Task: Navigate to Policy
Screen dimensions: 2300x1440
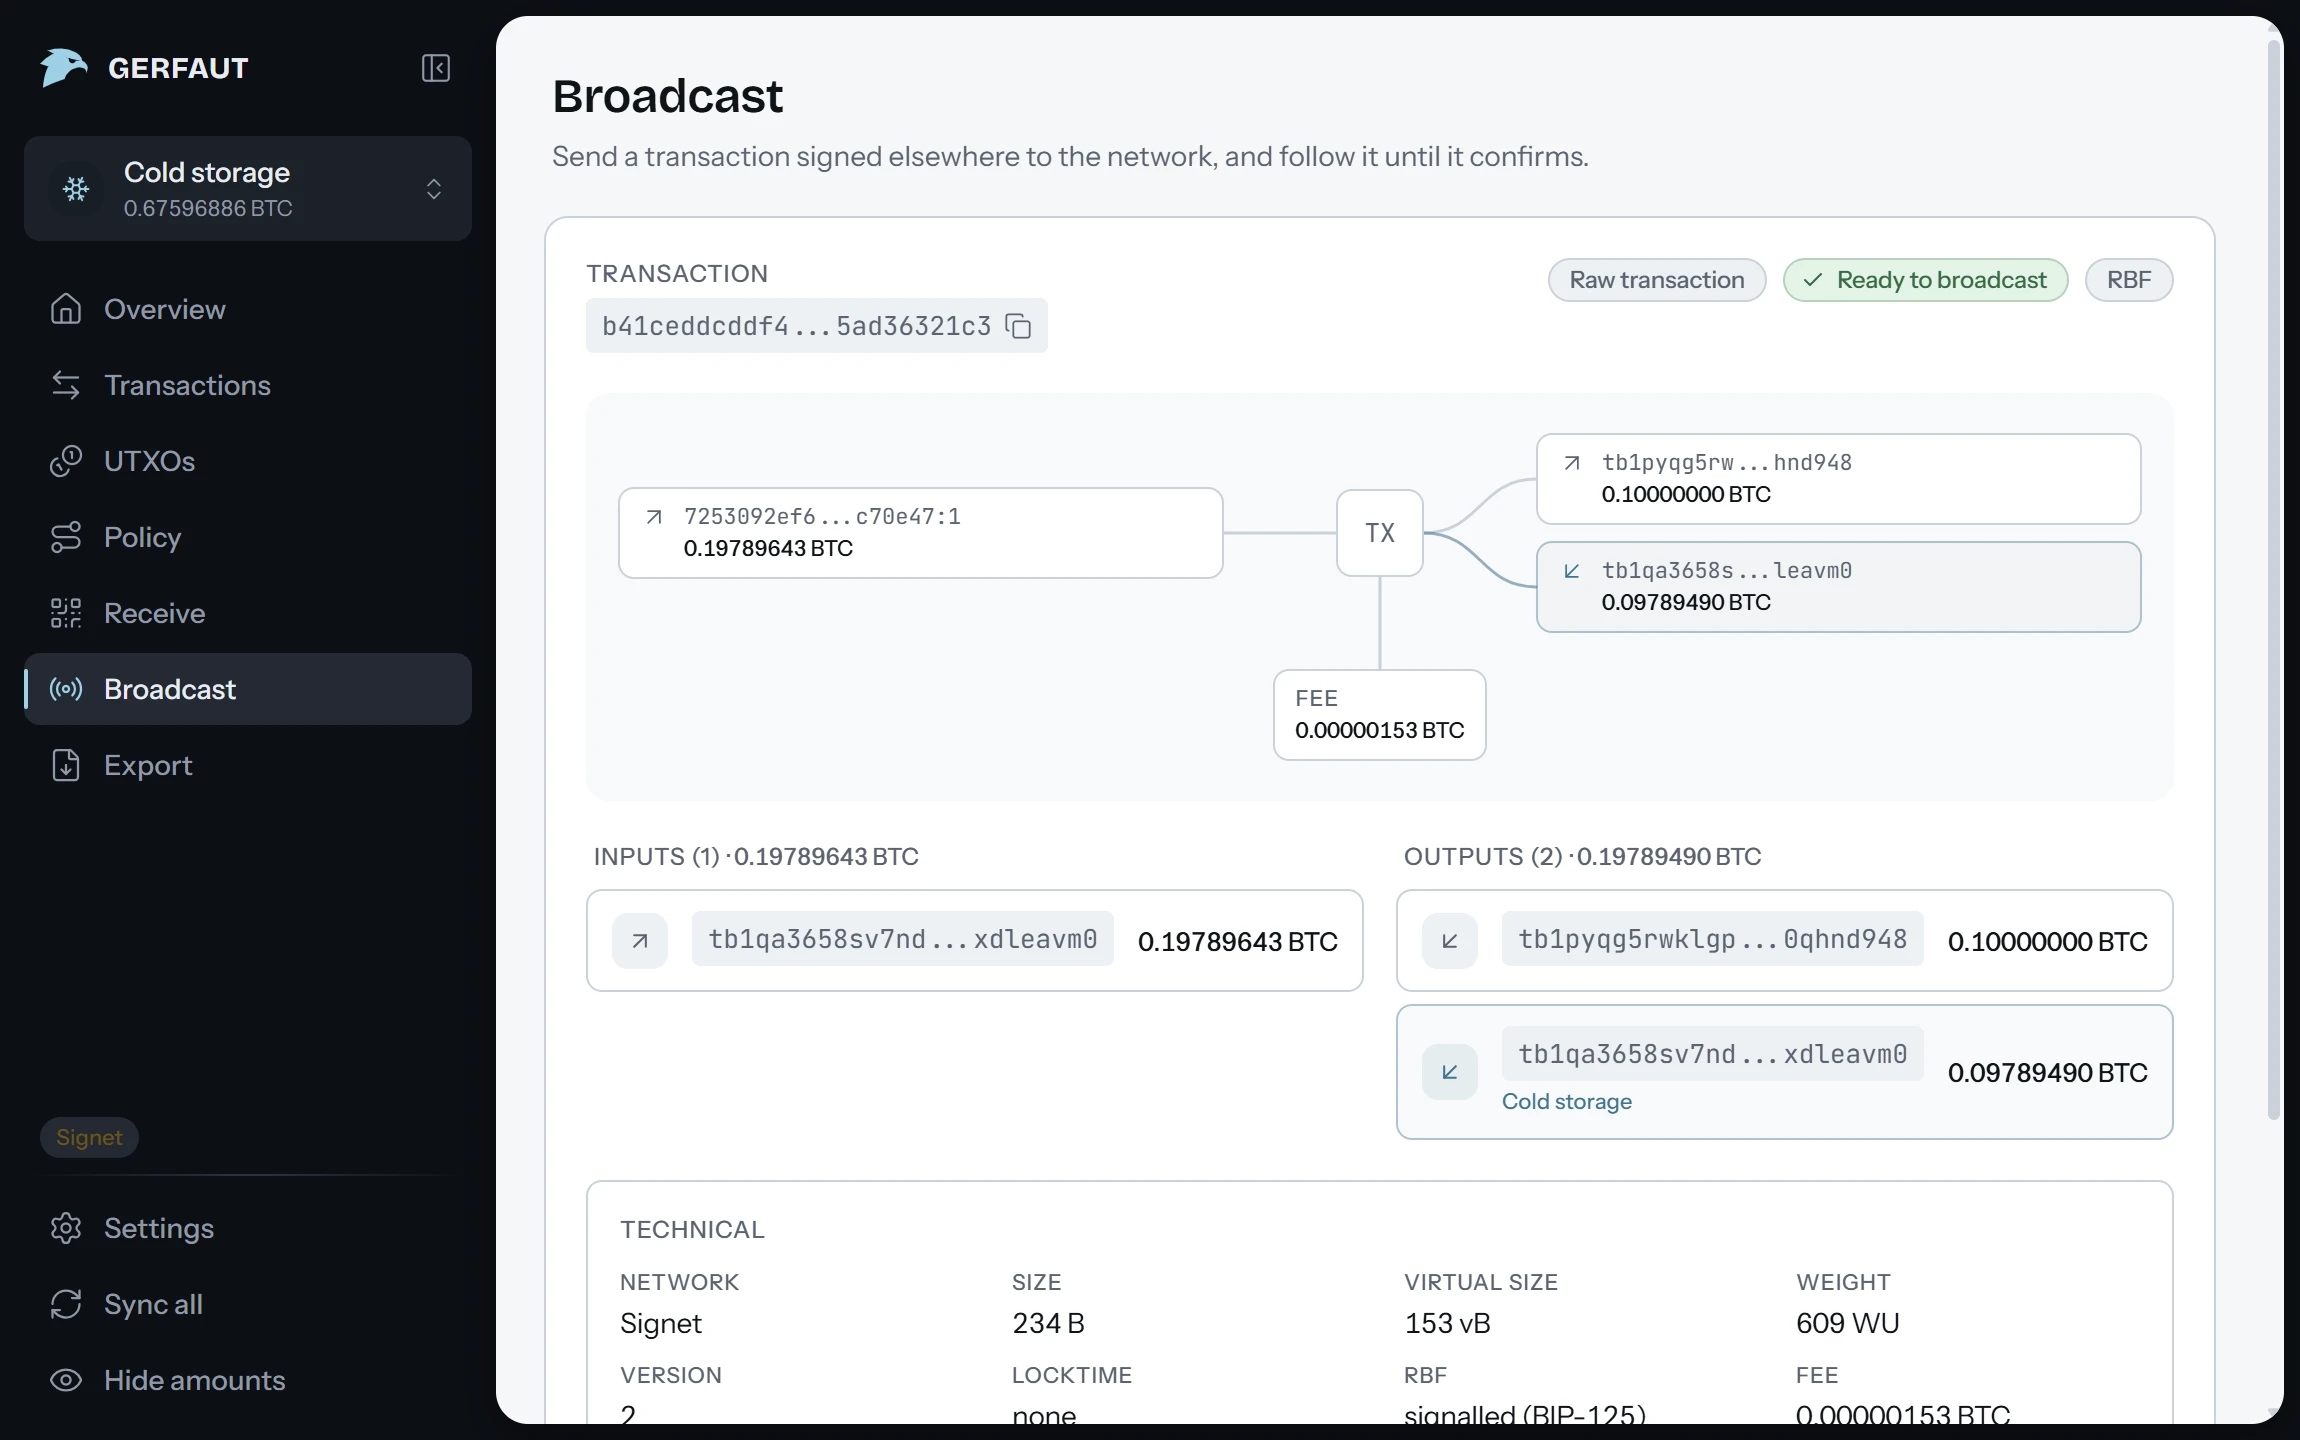Action: coord(248,537)
